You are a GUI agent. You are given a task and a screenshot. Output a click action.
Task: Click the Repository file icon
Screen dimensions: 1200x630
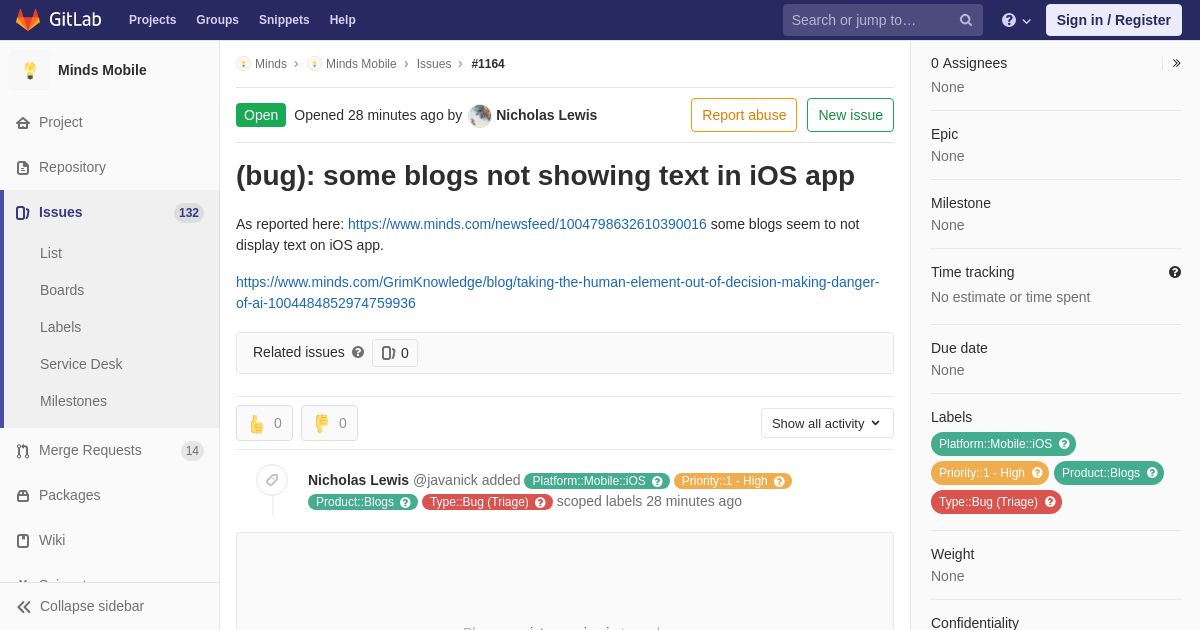[x=23, y=168]
